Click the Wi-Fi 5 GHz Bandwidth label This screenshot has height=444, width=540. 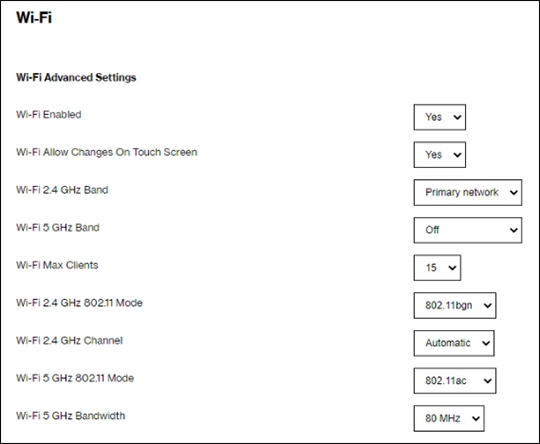click(x=71, y=416)
